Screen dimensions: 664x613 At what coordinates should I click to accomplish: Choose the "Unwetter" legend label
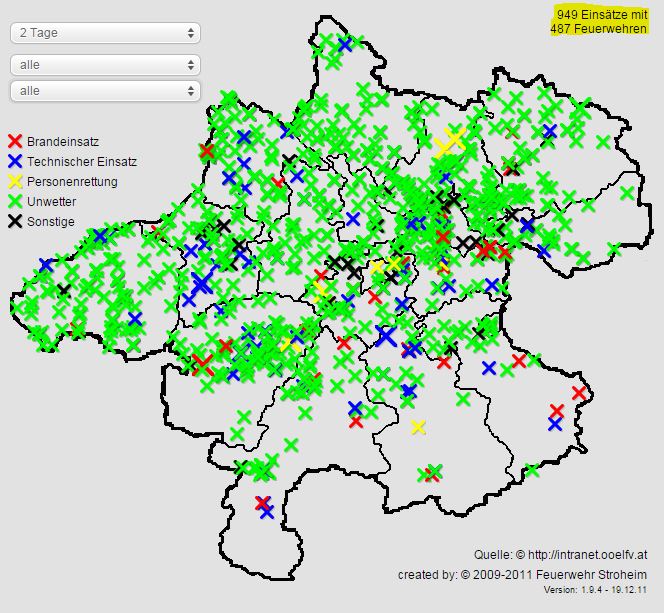[52, 202]
